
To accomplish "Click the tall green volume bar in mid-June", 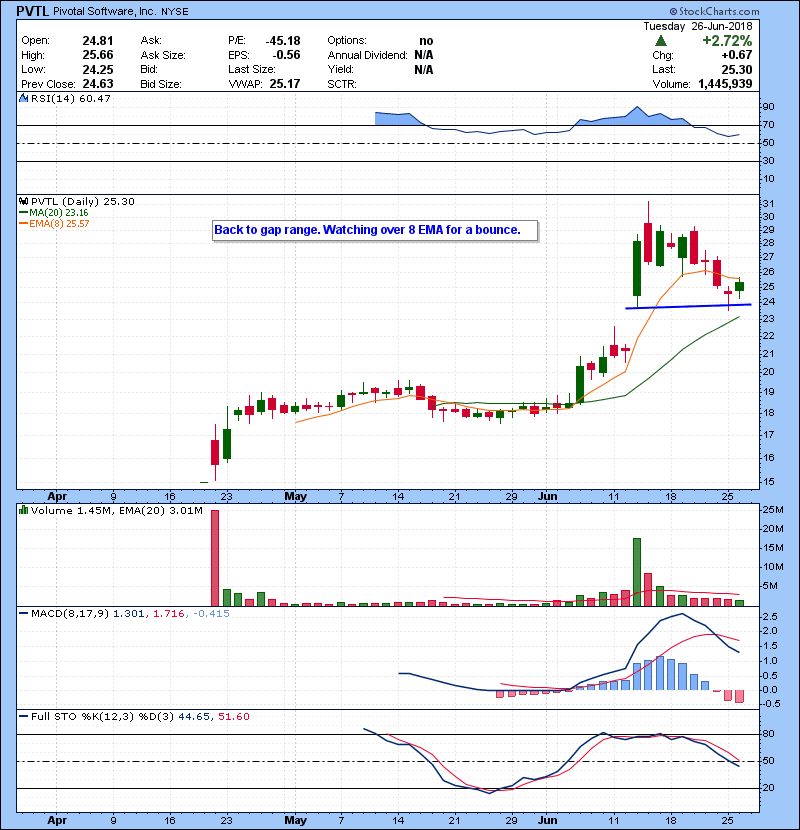I will click(637, 572).
